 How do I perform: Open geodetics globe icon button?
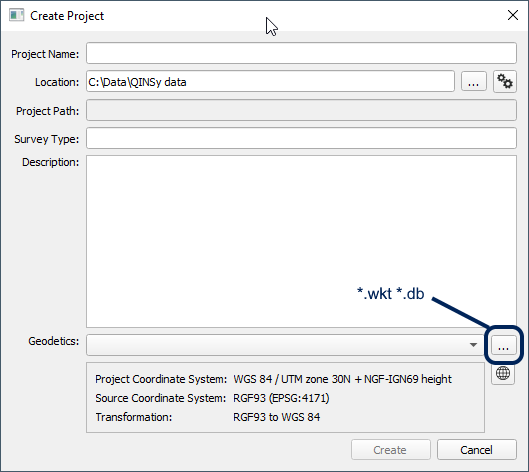point(503,373)
